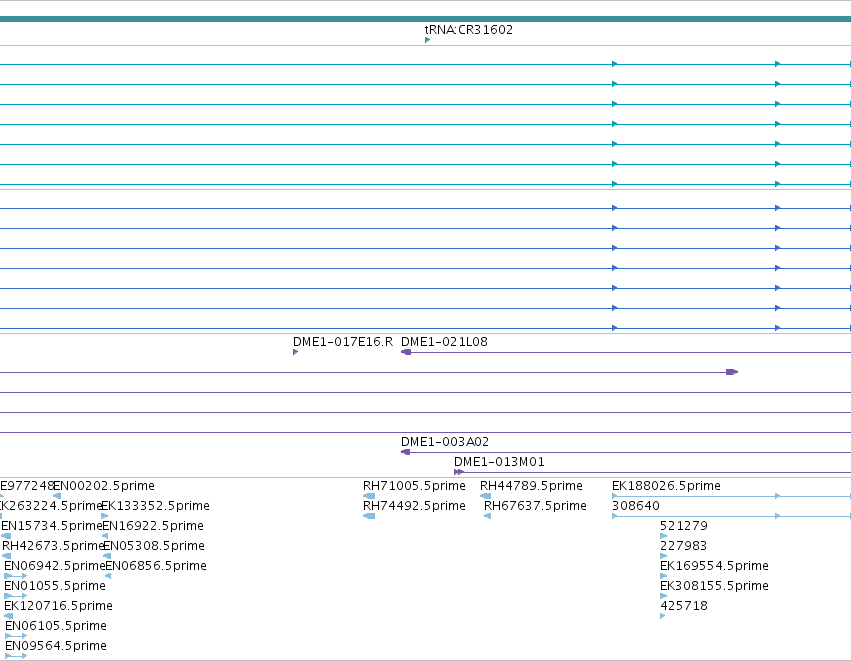Click the RH71005.5prime arrow glyph
The height and width of the screenshot is (661, 851).
(369, 496)
